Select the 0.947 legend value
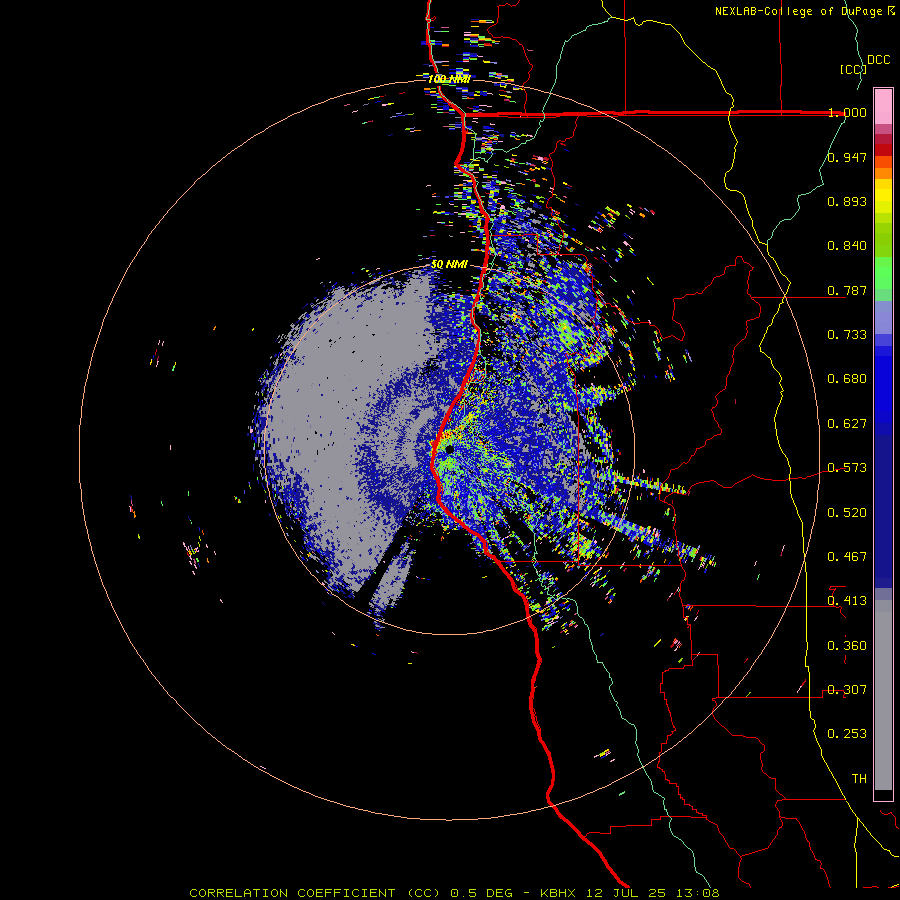Screen dimensions: 900x900 (x=847, y=157)
